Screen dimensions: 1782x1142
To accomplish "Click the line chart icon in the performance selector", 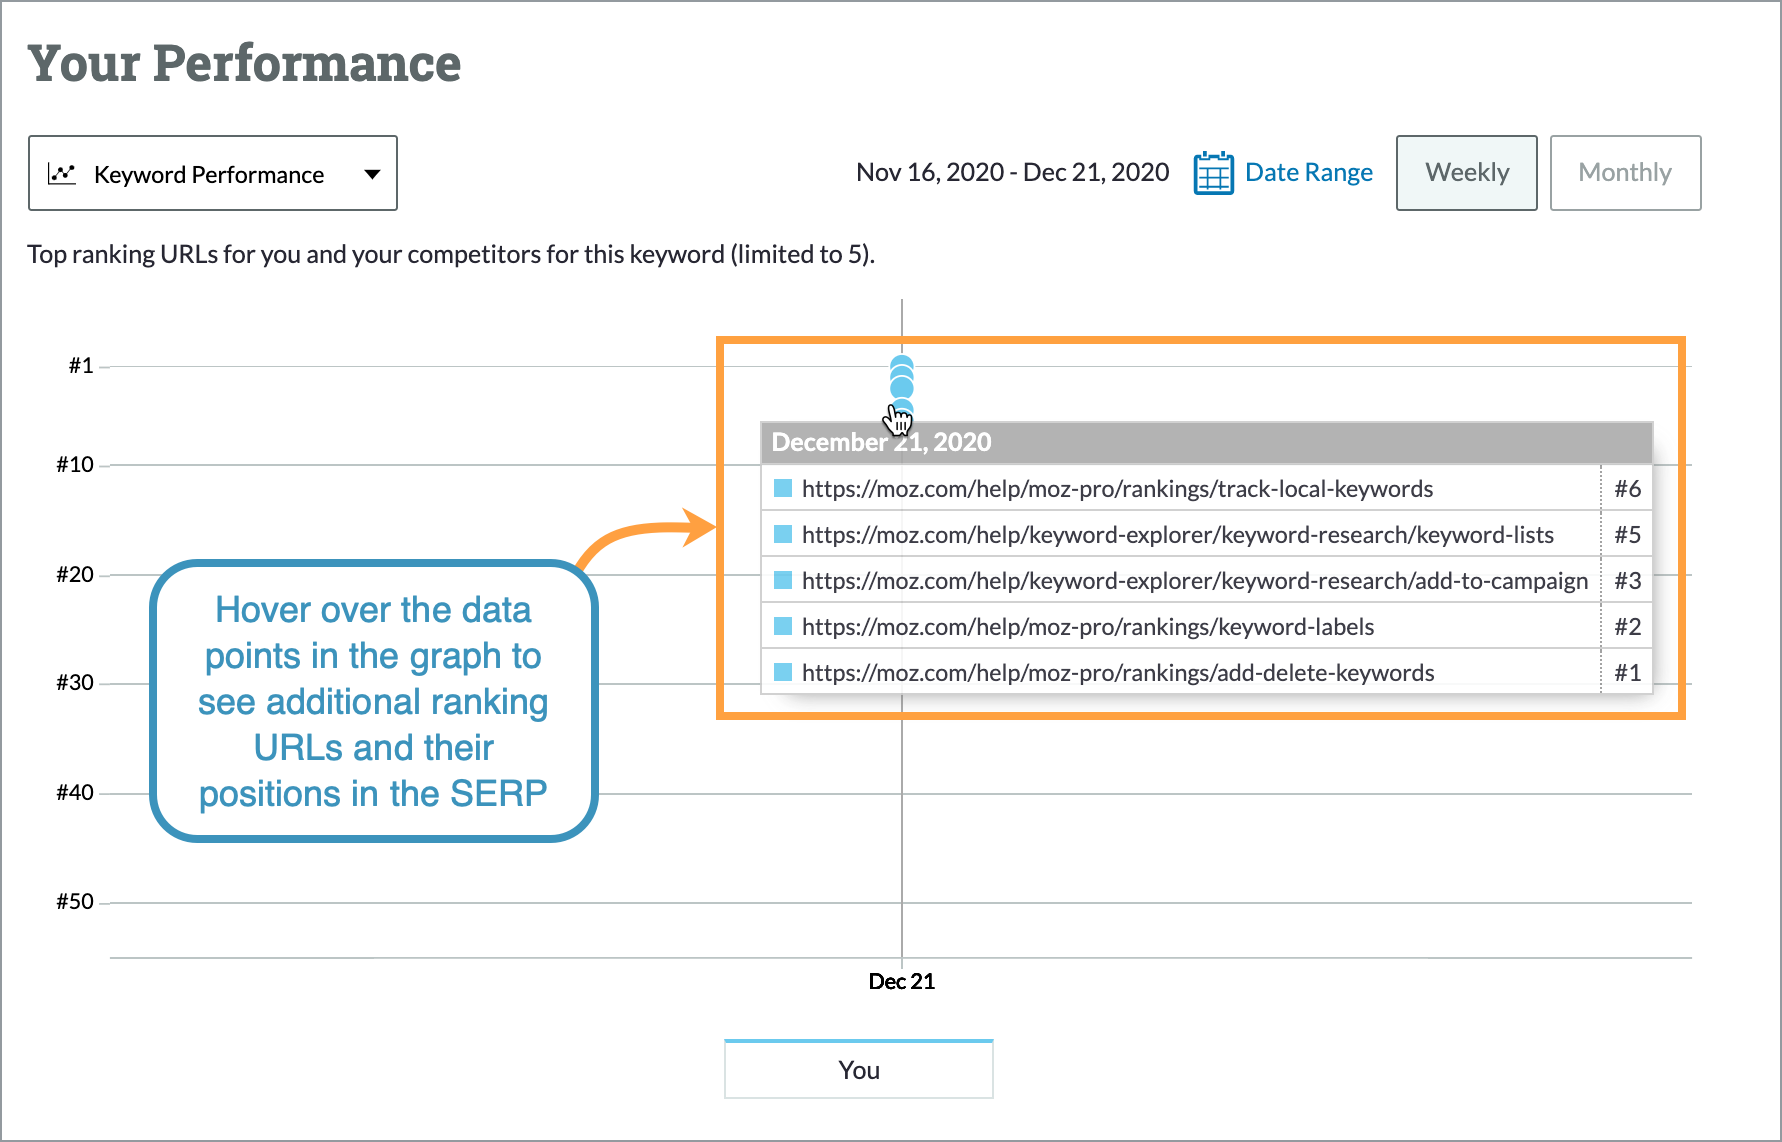I will click(x=62, y=173).
